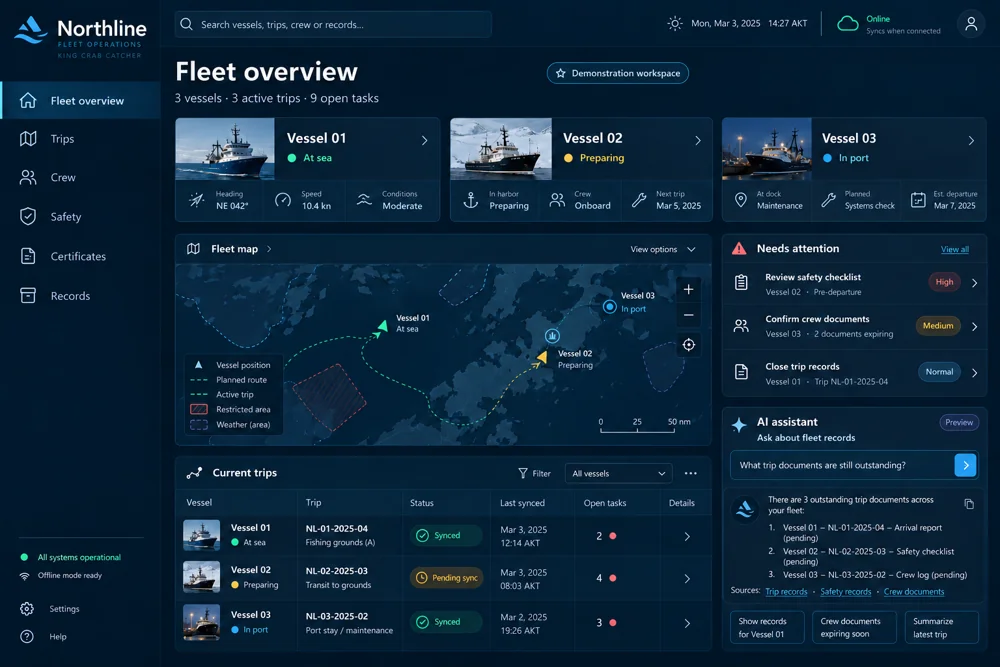Click Vessel 03 thumbnail in trips table
1000x667 pixels.
point(202,622)
